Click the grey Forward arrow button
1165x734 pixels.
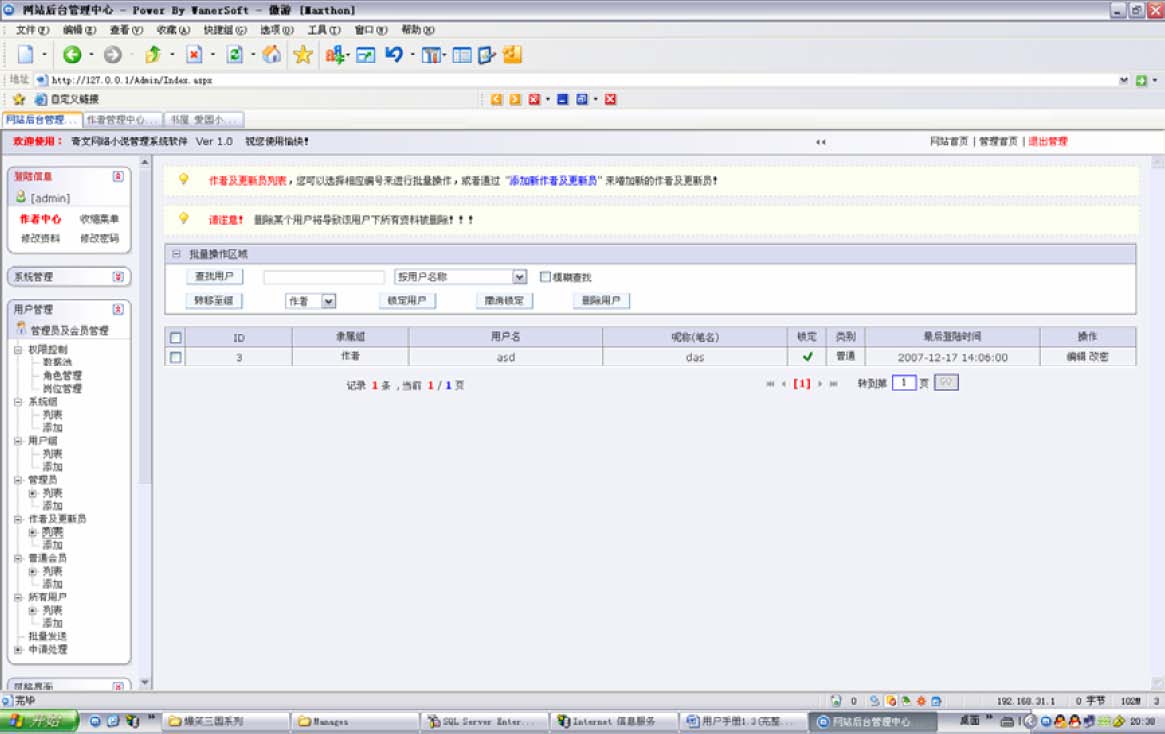(112, 54)
